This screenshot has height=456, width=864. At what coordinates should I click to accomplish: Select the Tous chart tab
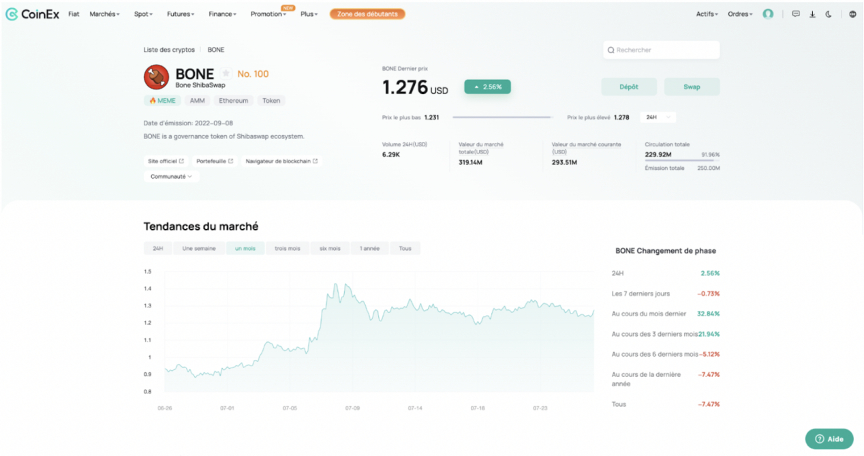point(405,248)
